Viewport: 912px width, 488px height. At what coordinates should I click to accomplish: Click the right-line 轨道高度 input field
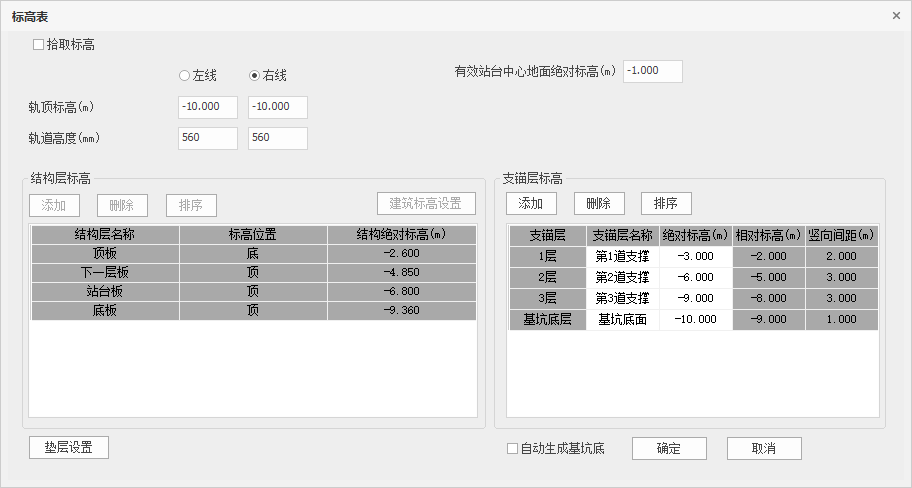277,138
